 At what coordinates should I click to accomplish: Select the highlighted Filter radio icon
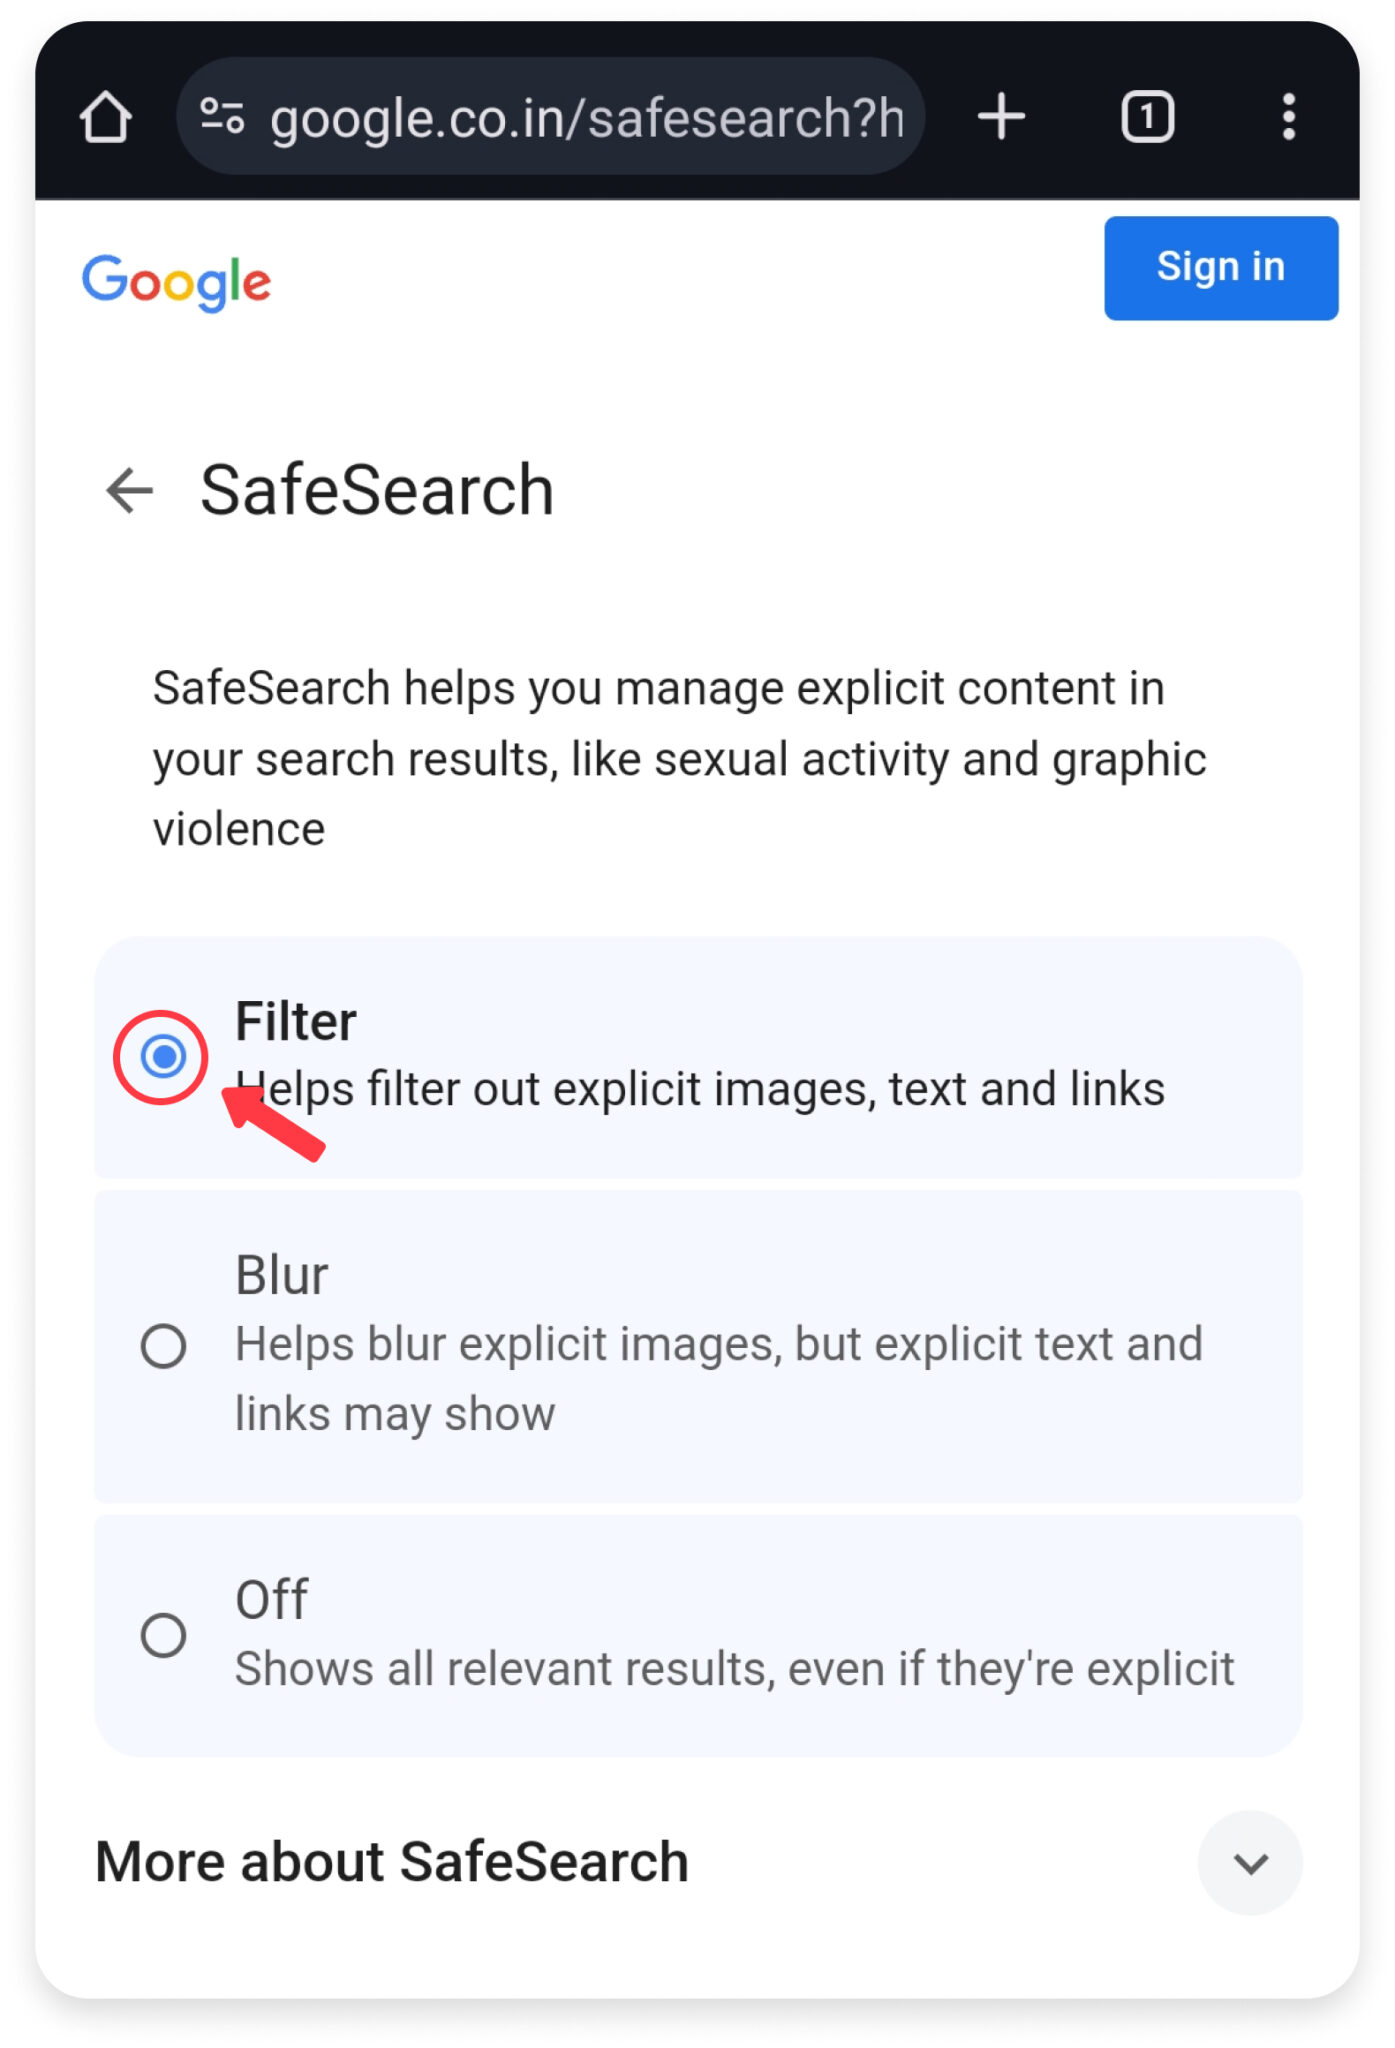(x=163, y=1055)
